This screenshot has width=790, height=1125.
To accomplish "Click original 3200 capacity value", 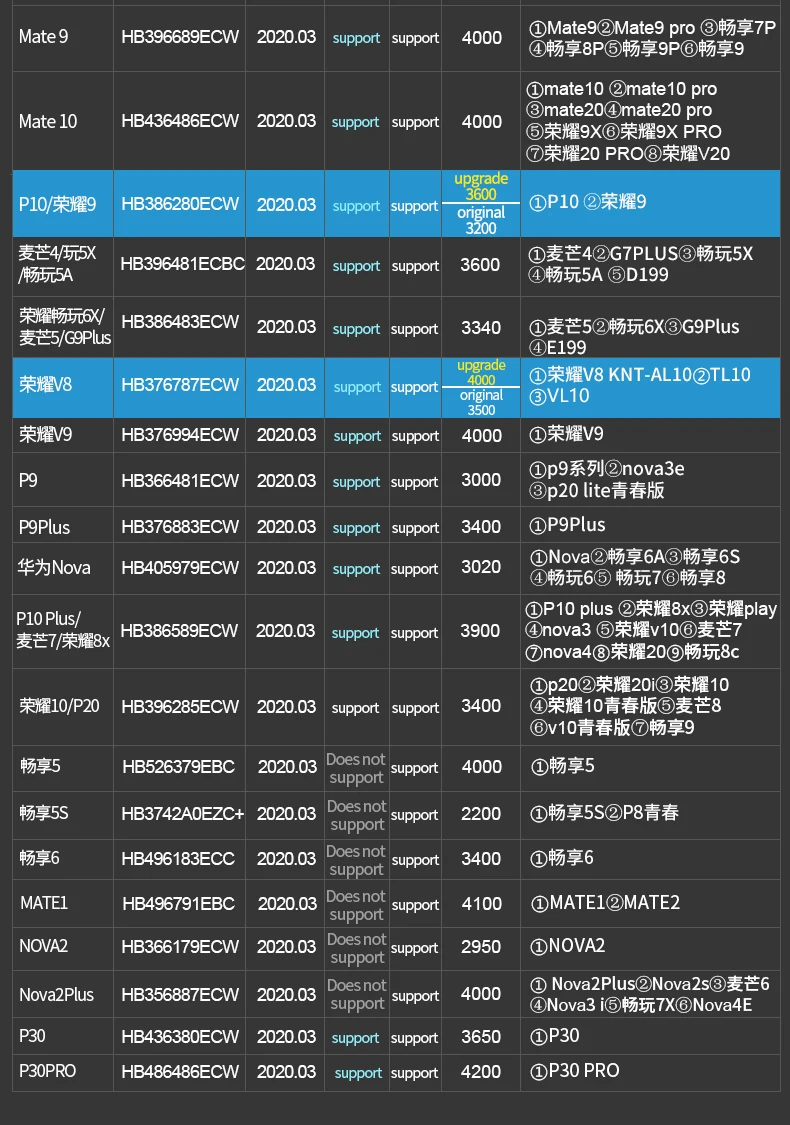I will (x=481, y=220).
